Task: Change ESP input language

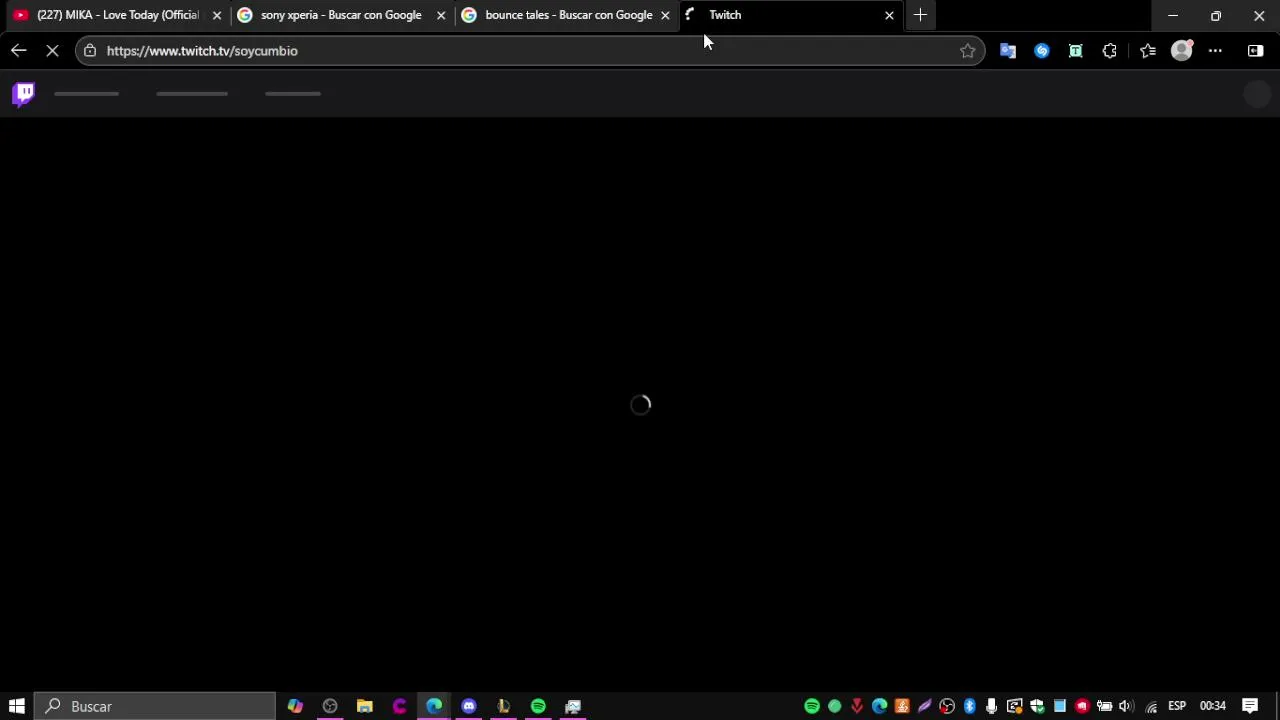Action: point(1177,706)
